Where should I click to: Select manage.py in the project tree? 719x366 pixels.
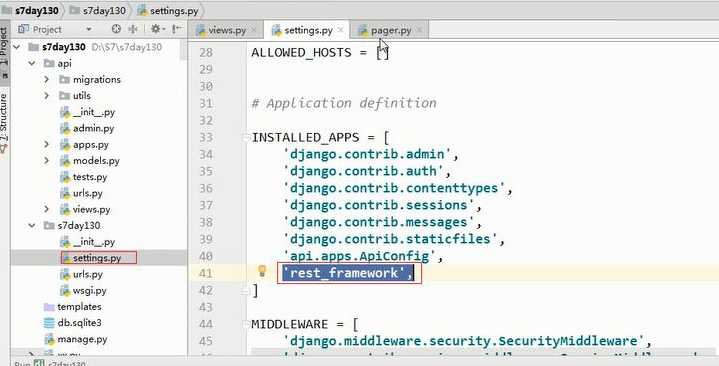(82, 339)
